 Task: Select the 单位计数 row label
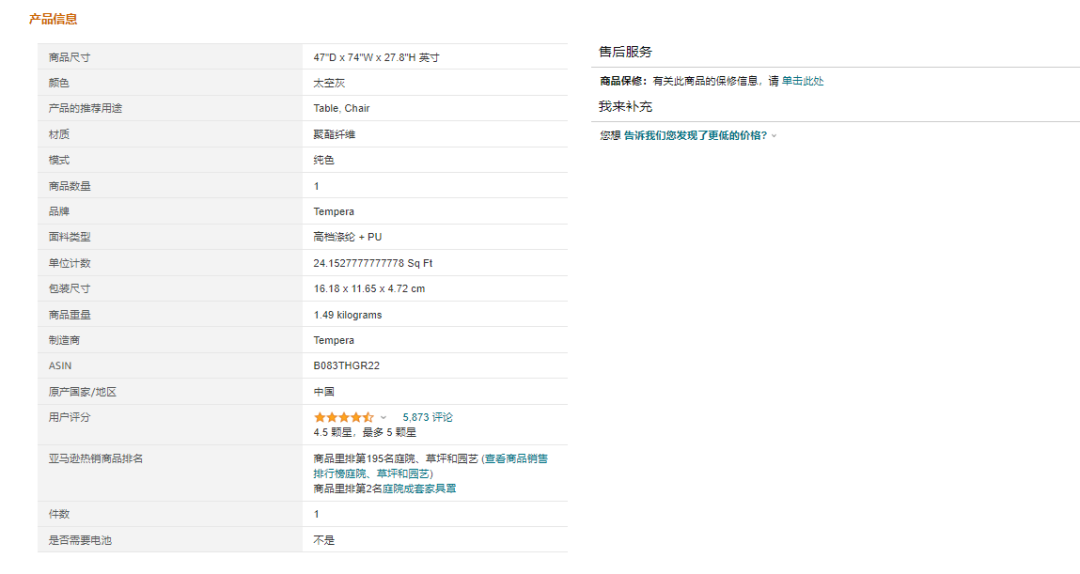(x=69, y=263)
